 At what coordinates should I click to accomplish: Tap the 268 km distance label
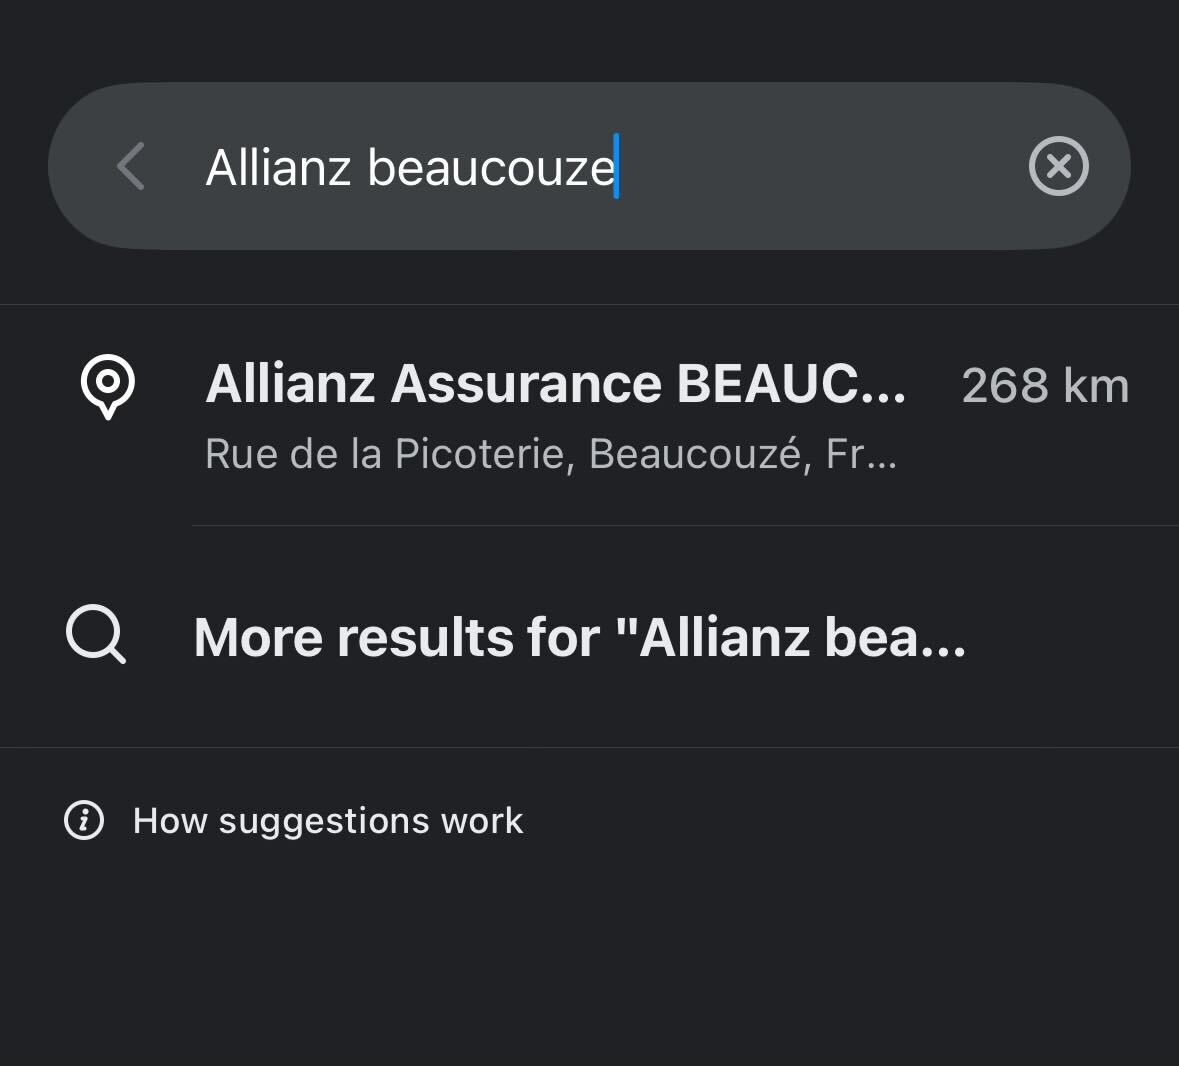coord(1045,386)
